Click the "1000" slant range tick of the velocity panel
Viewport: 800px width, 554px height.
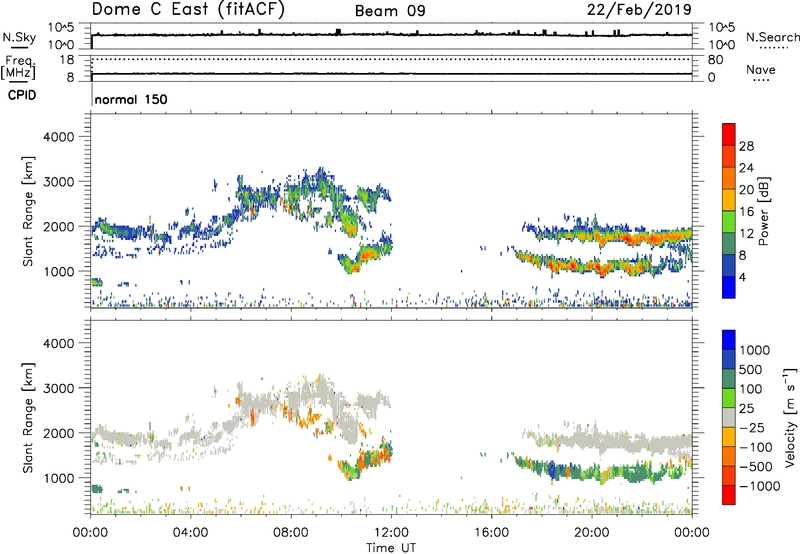59,478
